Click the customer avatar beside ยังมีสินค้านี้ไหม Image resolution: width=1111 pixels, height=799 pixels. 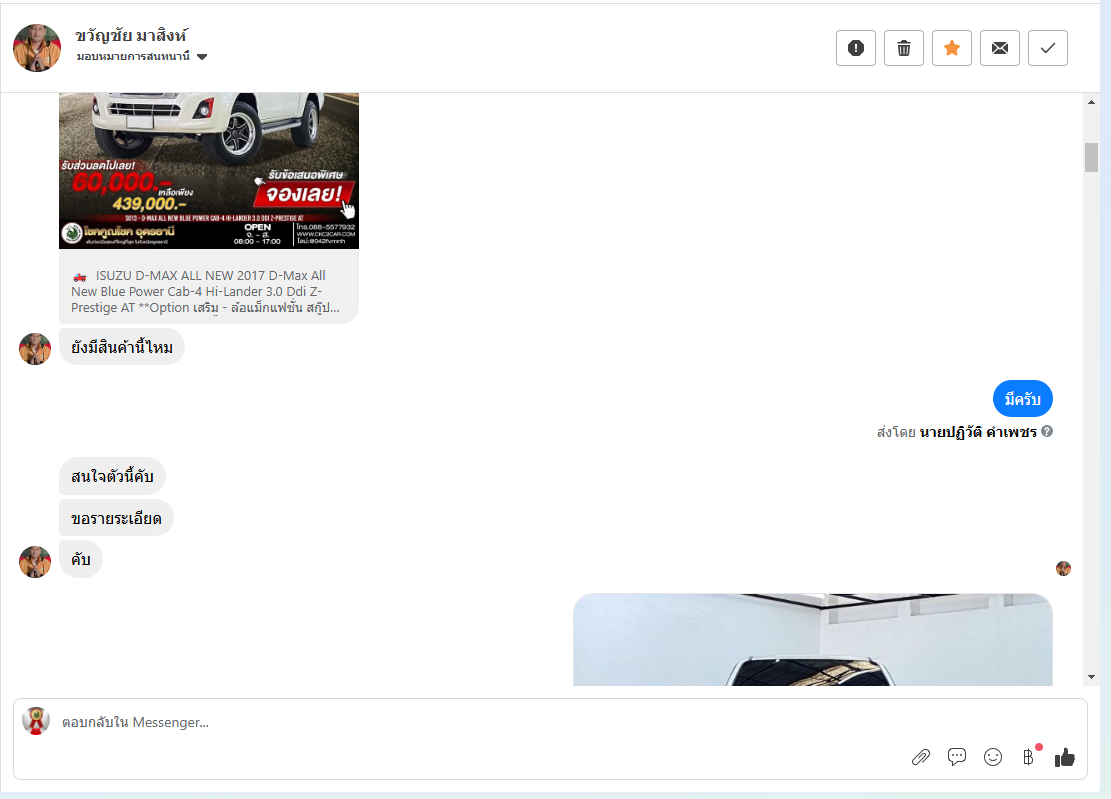[35, 349]
